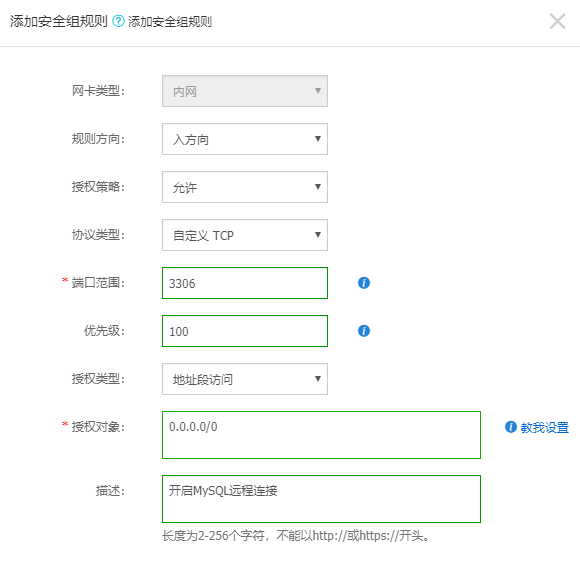Click the 授权对象 textarea with 0.0.0.0/0
Image resolution: width=580 pixels, height=562 pixels.
click(x=321, y=435)
